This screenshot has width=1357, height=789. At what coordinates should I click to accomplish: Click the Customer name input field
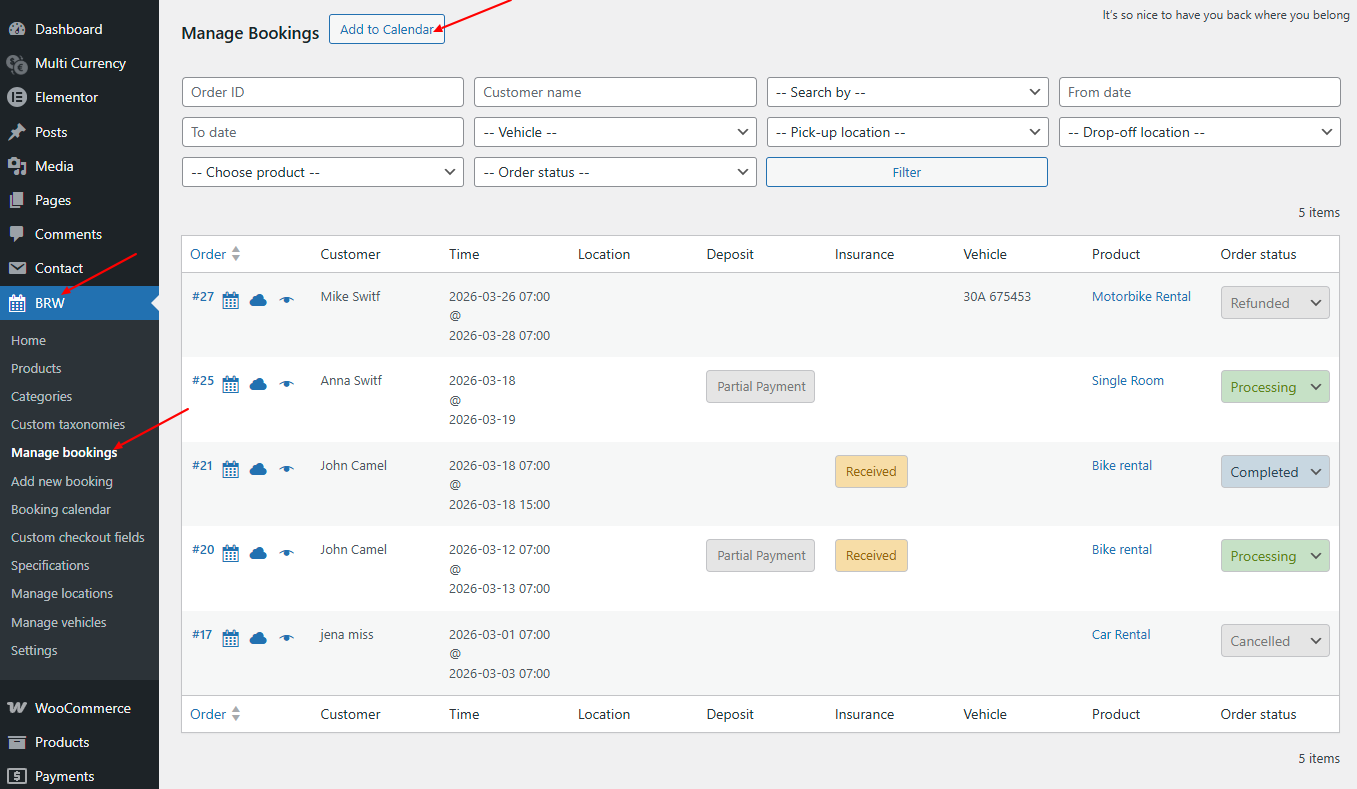point(615,92)
